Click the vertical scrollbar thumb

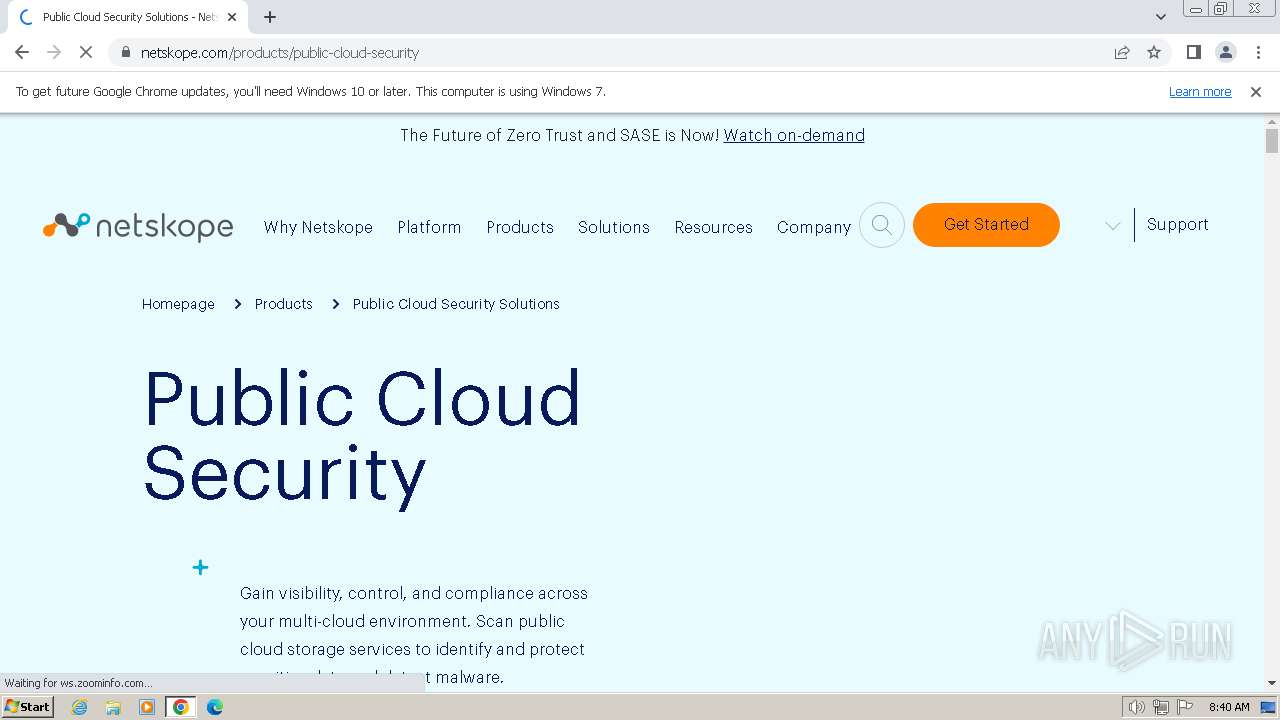(x=1272, y=141)
